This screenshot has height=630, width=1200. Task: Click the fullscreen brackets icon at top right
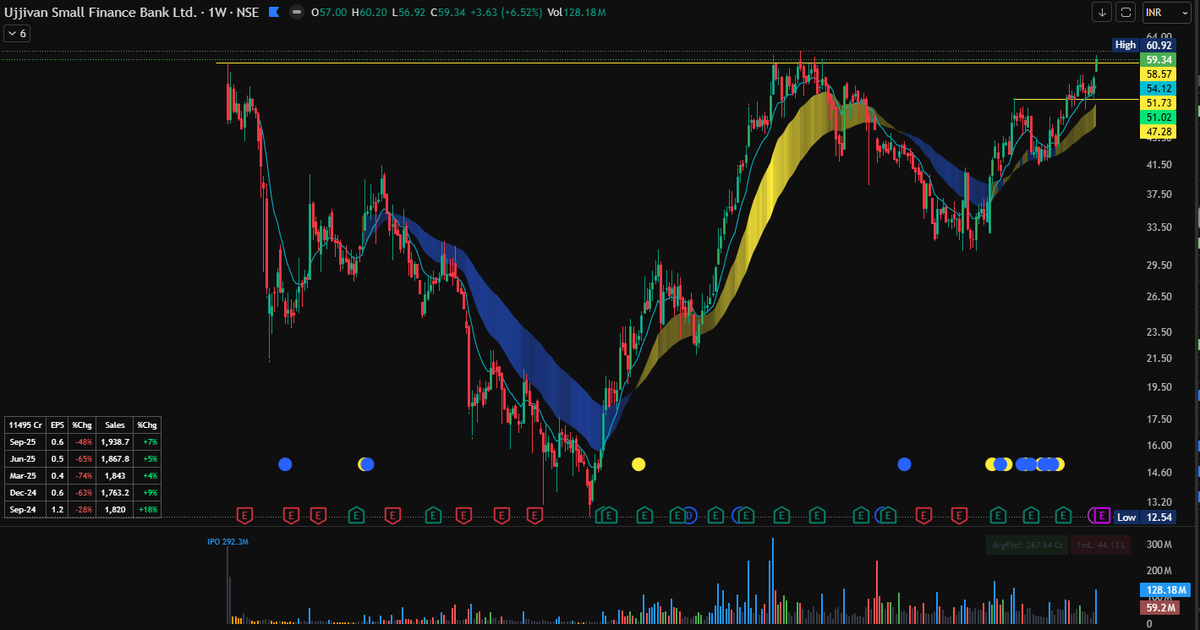click(1126, 12)
